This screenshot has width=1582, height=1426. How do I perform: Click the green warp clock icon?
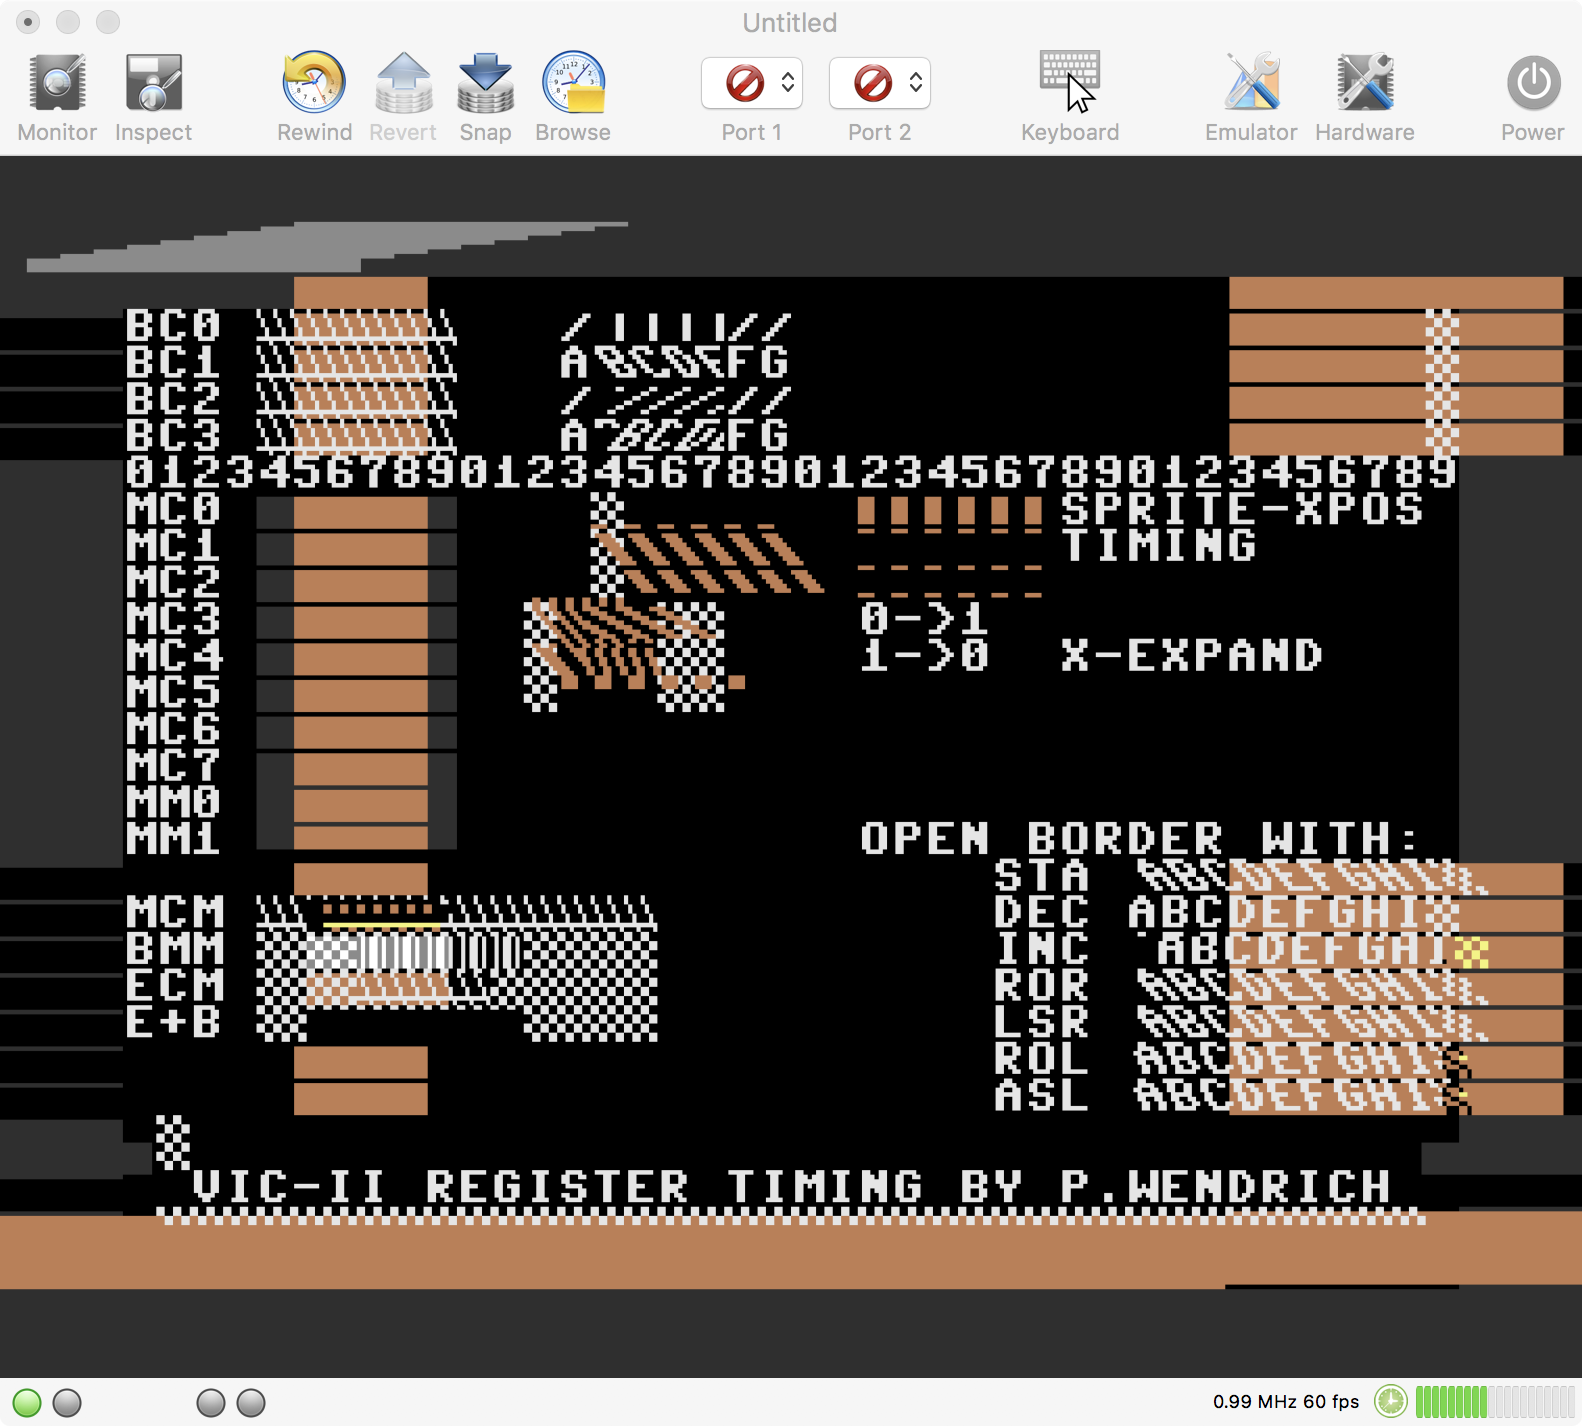click(x=1390, y=1402)
